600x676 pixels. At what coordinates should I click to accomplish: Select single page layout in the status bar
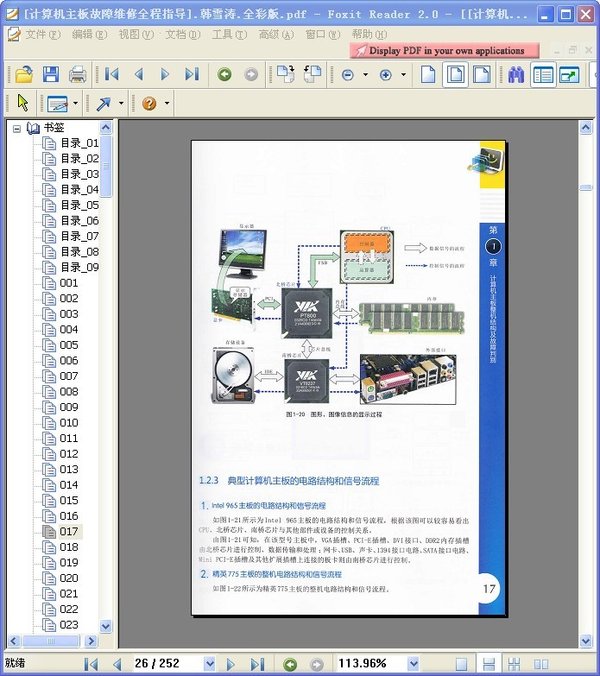pyautogui.click(x=462, y=664)
